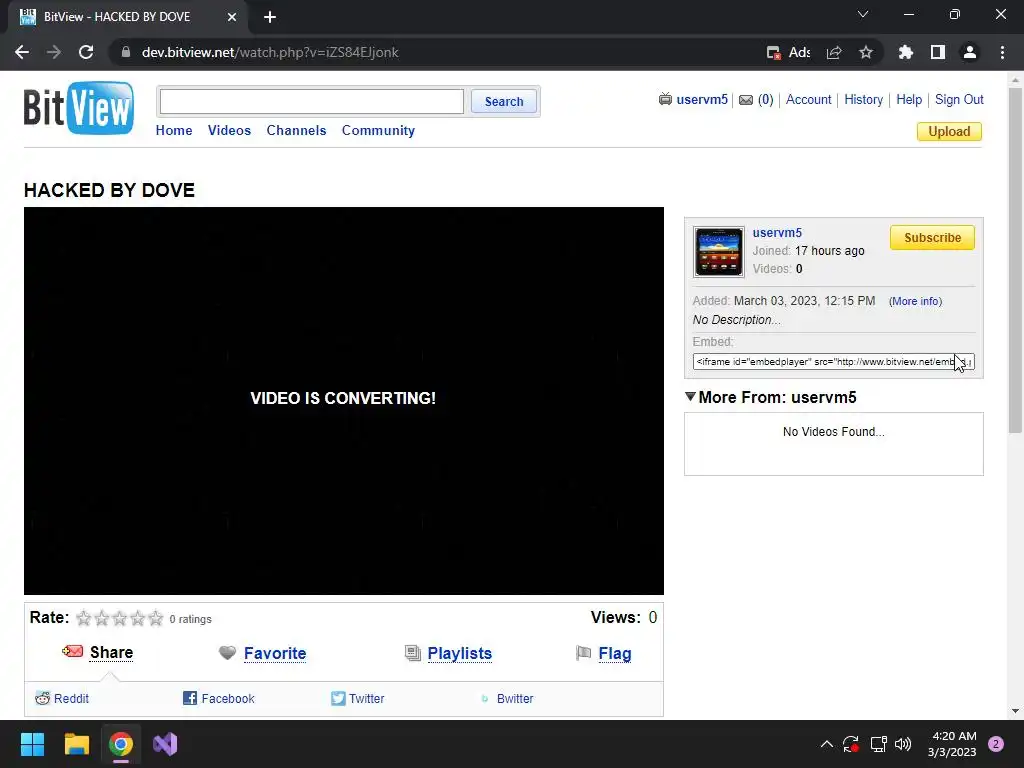Click the search text input field

pos(312,101)
